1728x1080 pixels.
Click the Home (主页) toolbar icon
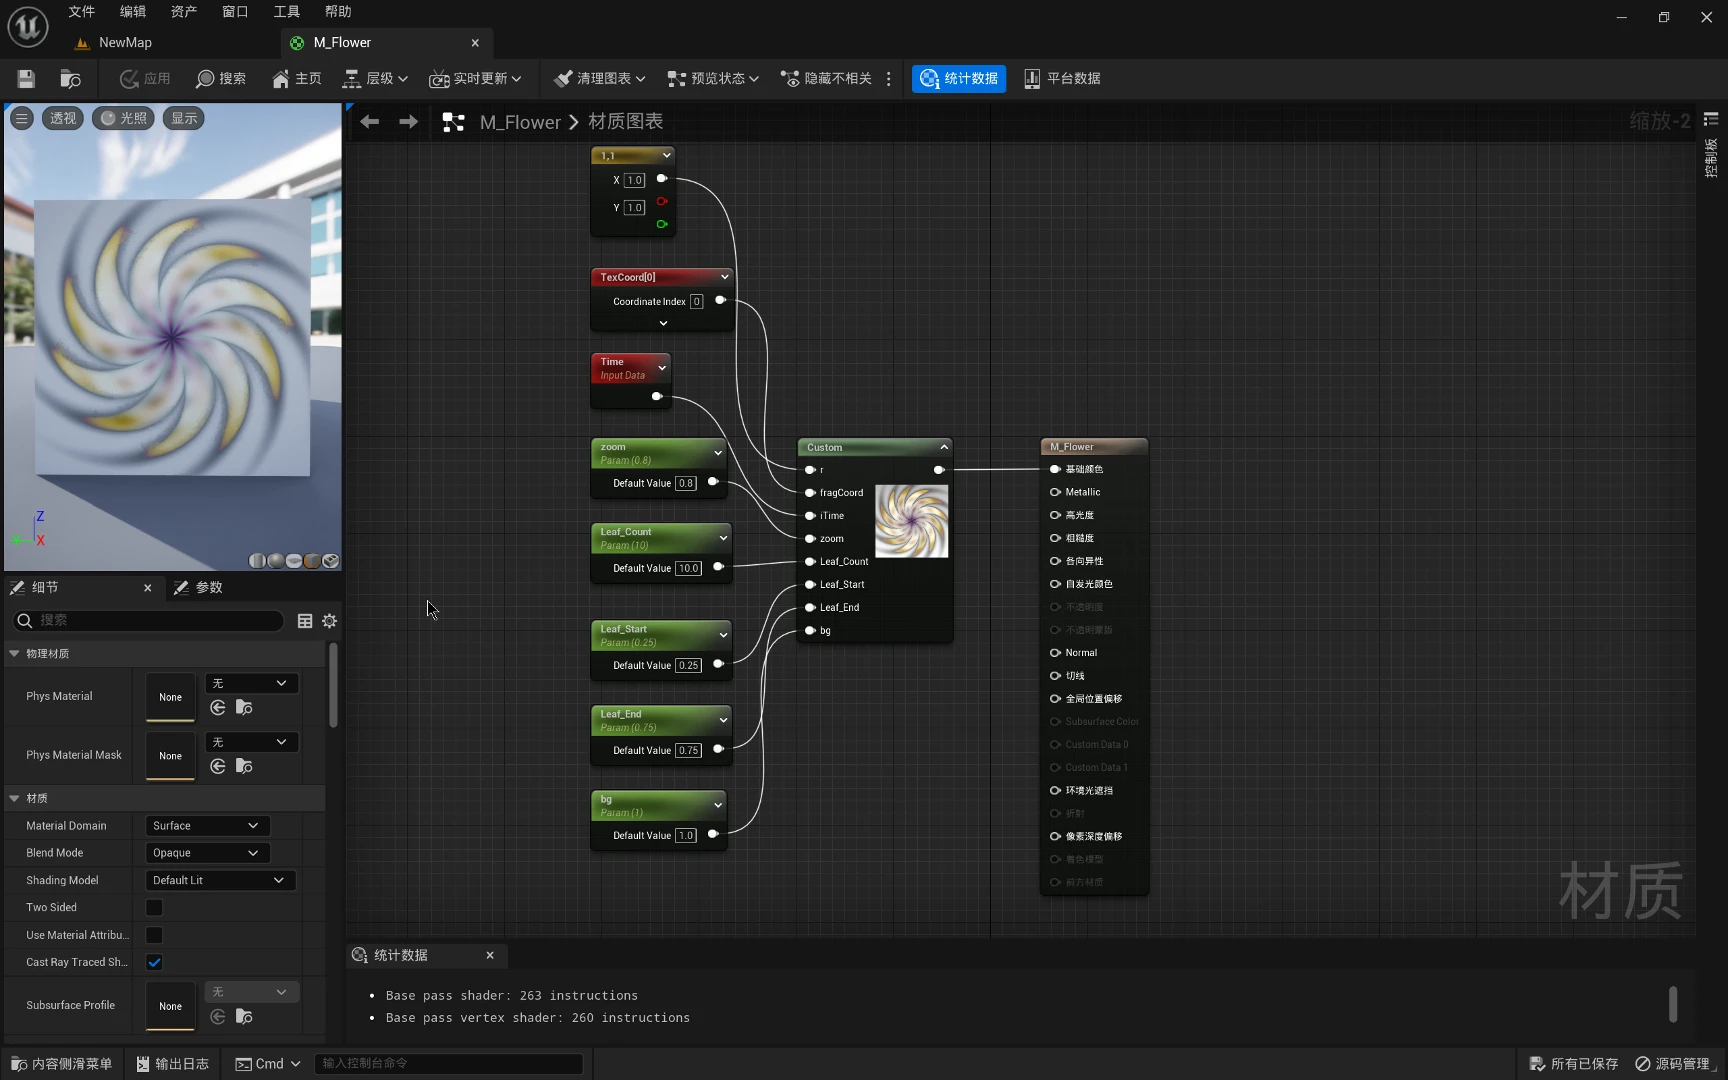point(296,79)
